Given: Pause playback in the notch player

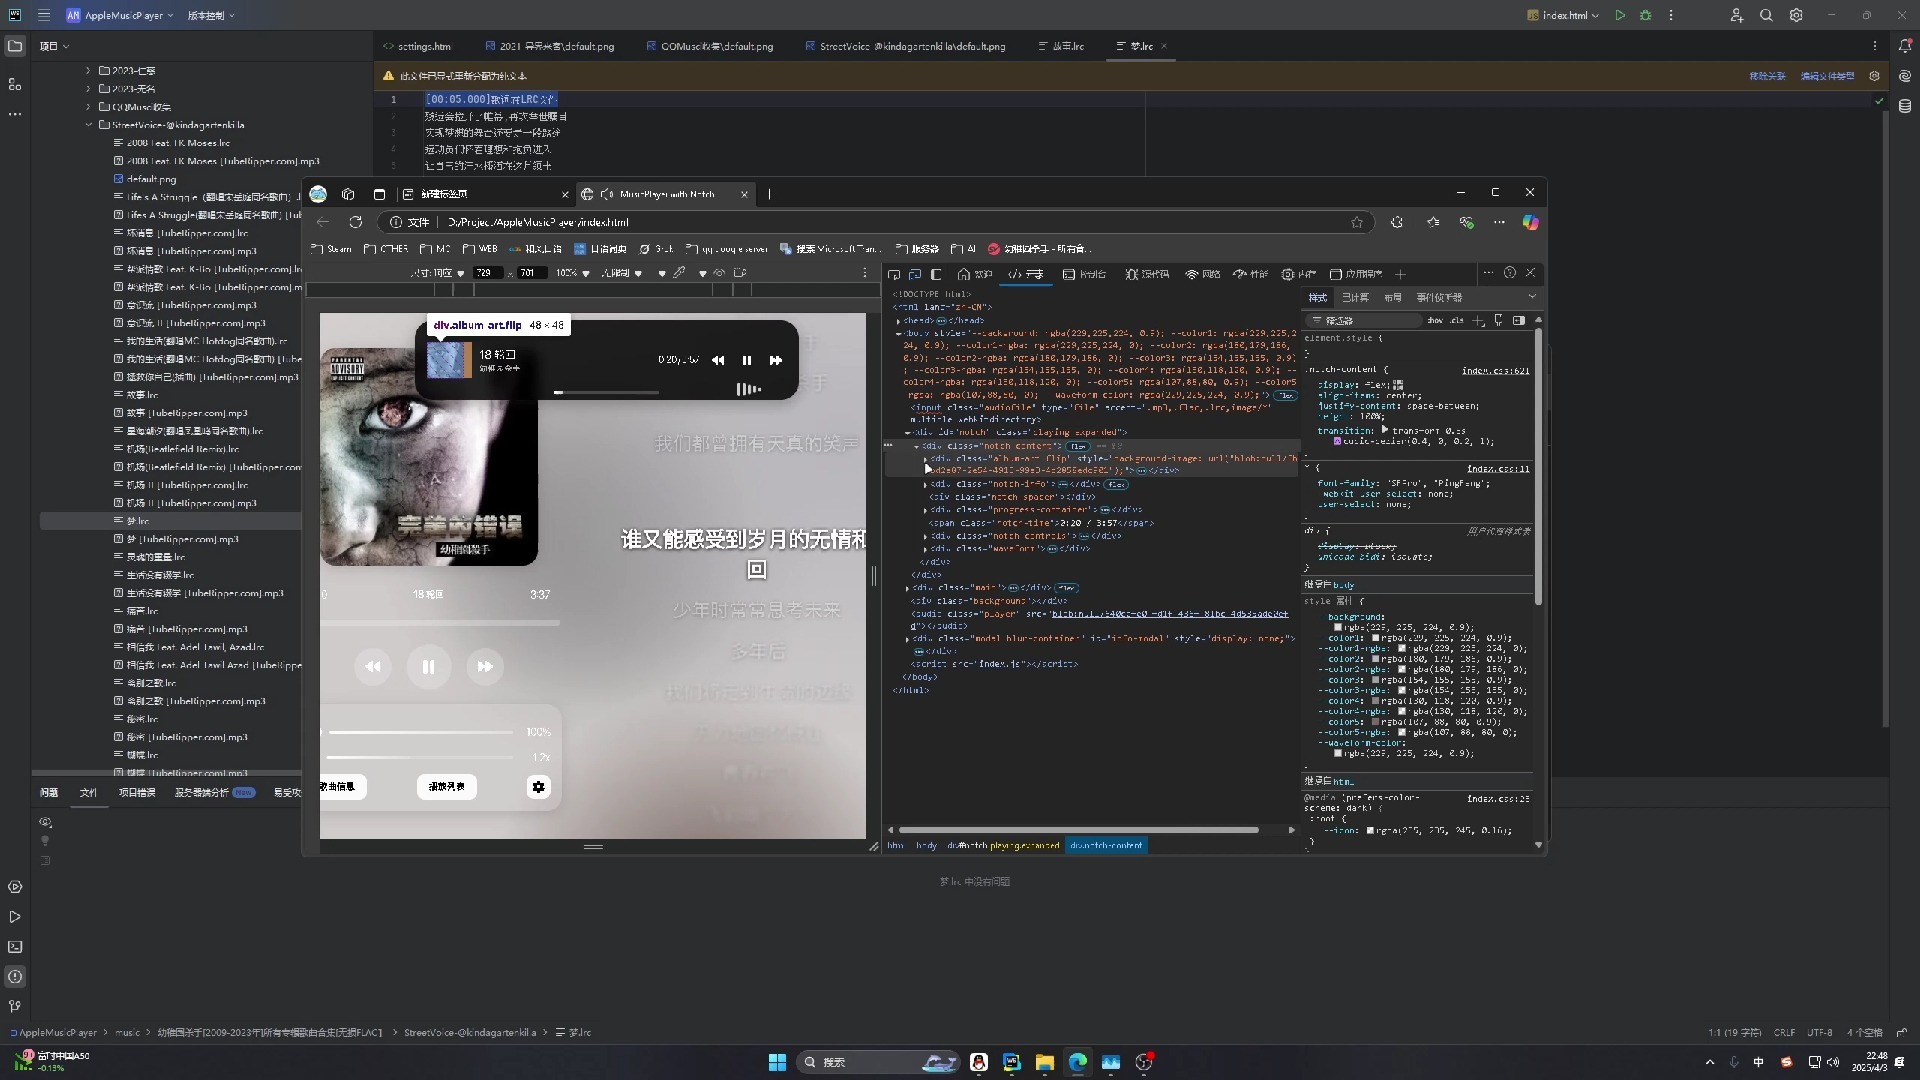Looking at the screenshot, I should pyautogui.click(x=746, y=360).
